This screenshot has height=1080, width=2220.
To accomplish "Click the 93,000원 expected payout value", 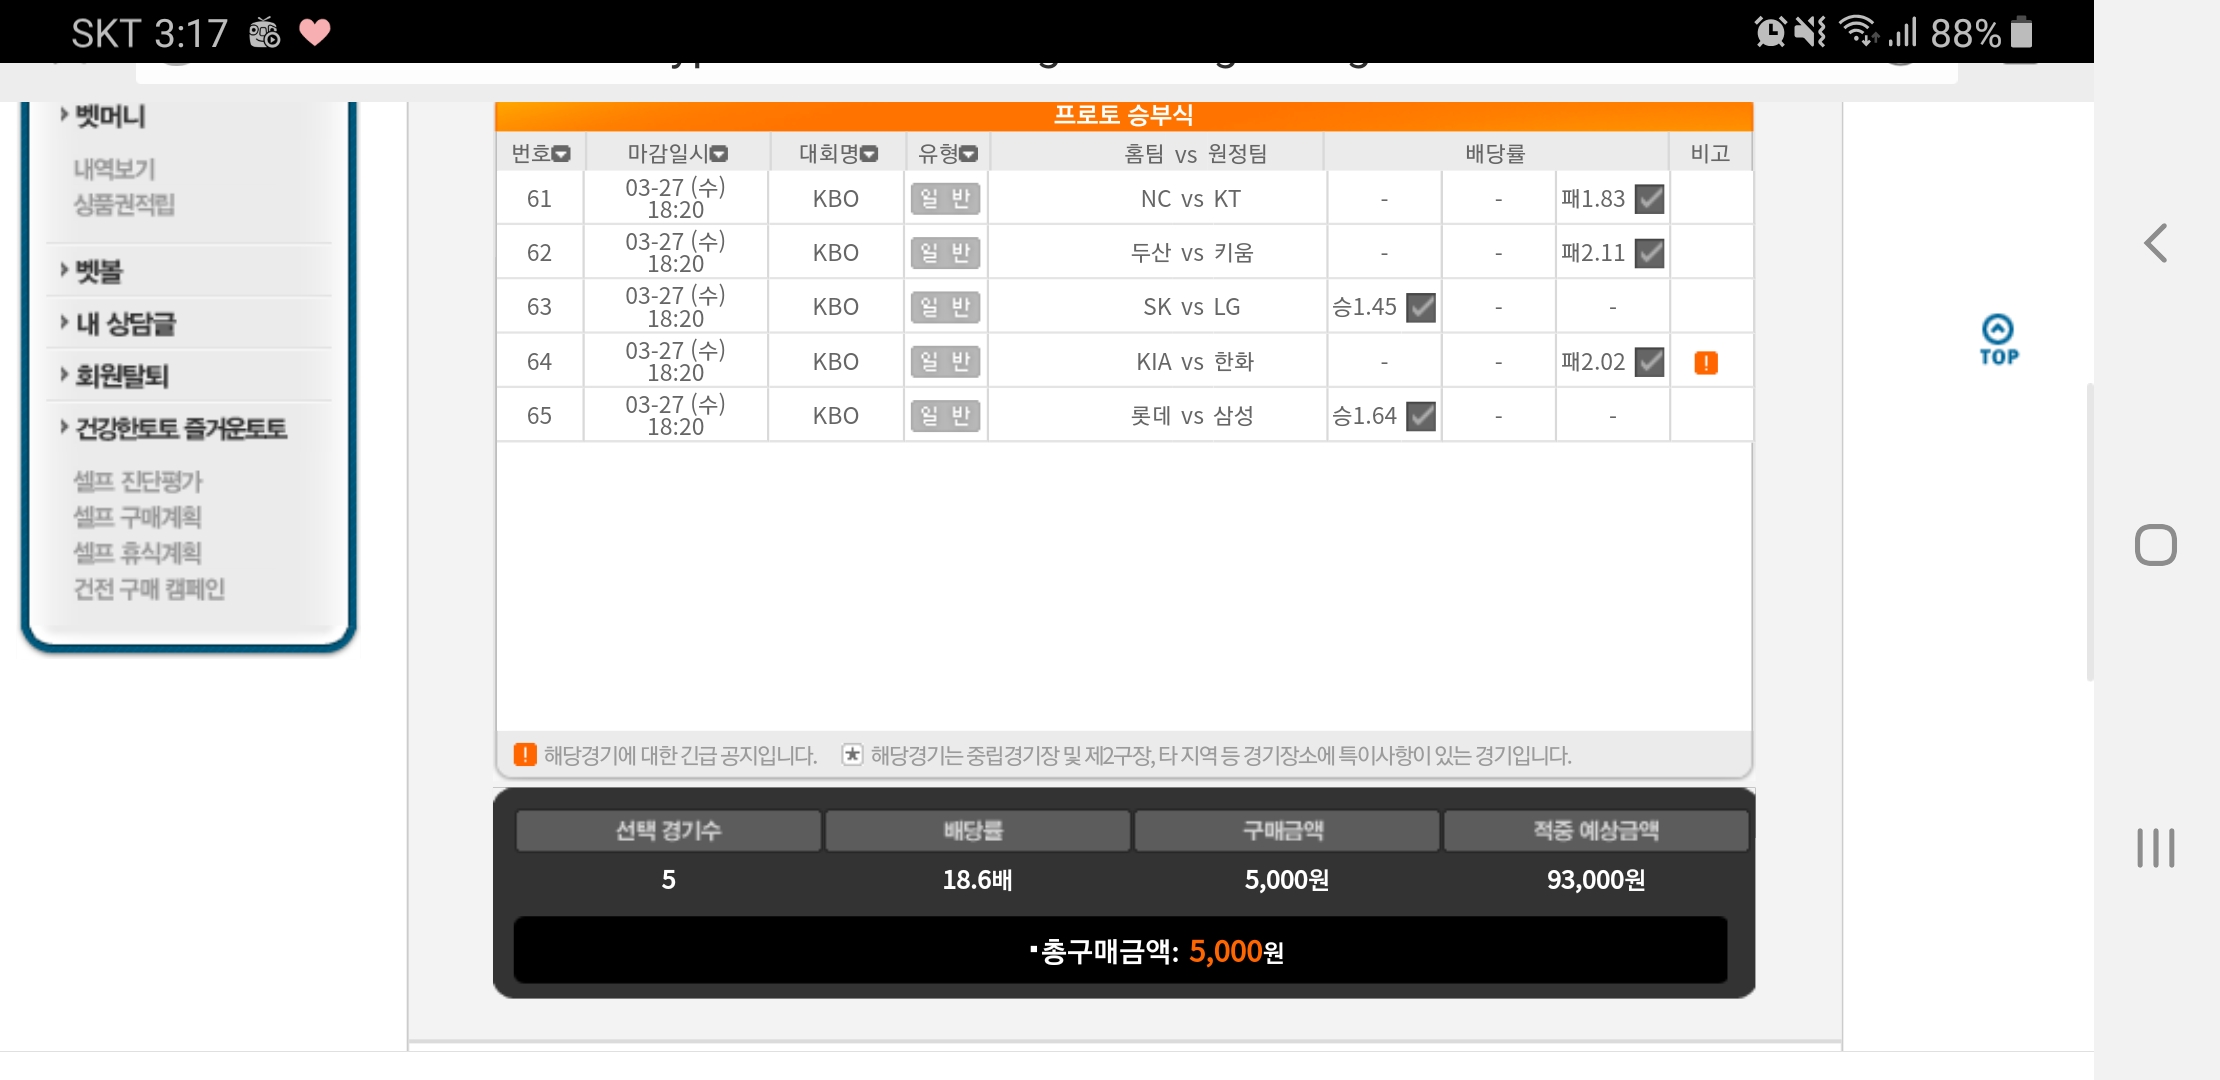I will 1596,880.
